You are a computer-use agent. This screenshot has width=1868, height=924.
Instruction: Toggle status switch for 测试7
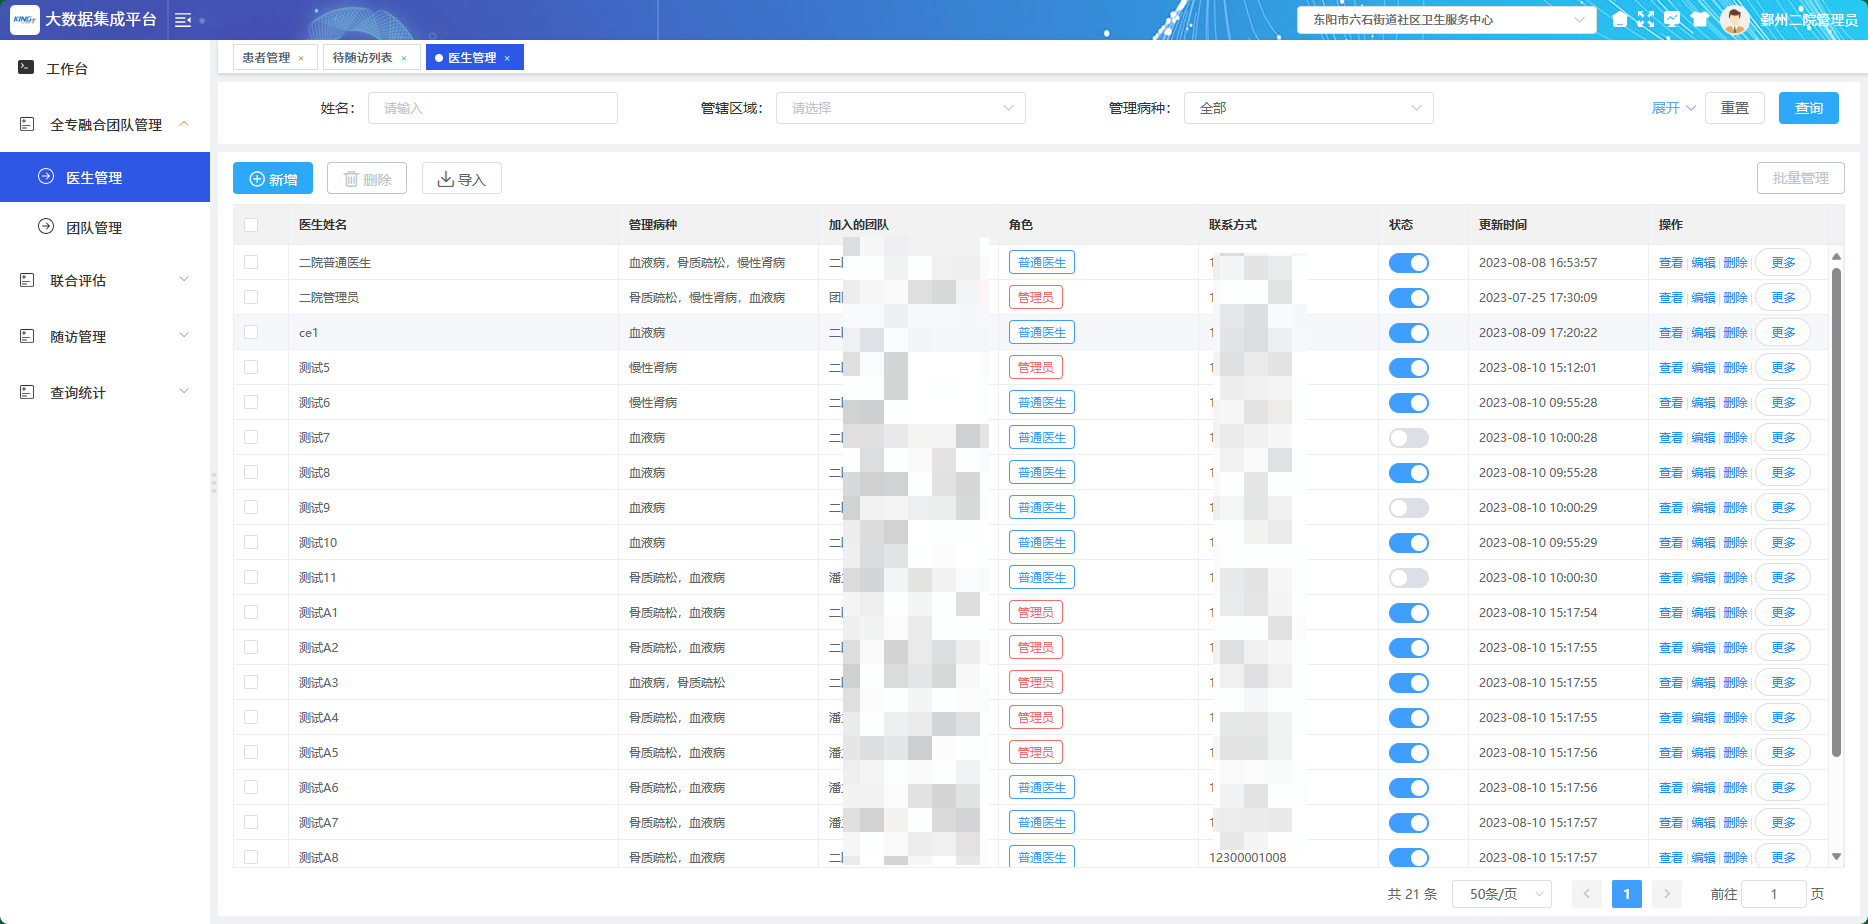click(x=1409, y=438)
